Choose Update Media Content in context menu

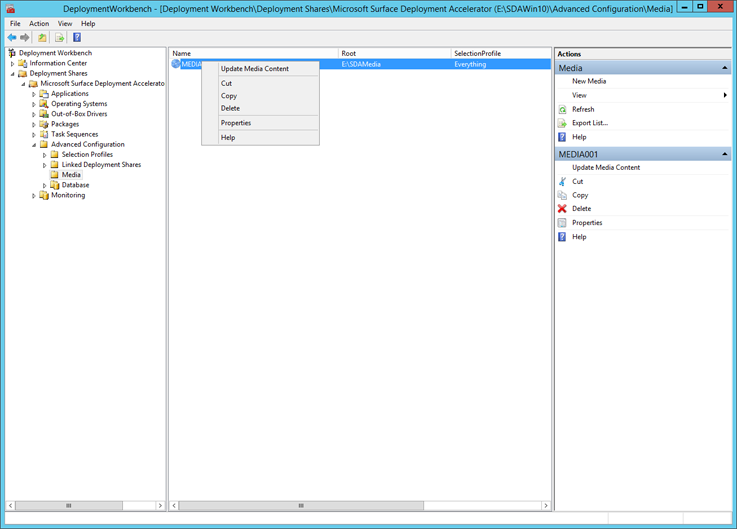(254, 69)
